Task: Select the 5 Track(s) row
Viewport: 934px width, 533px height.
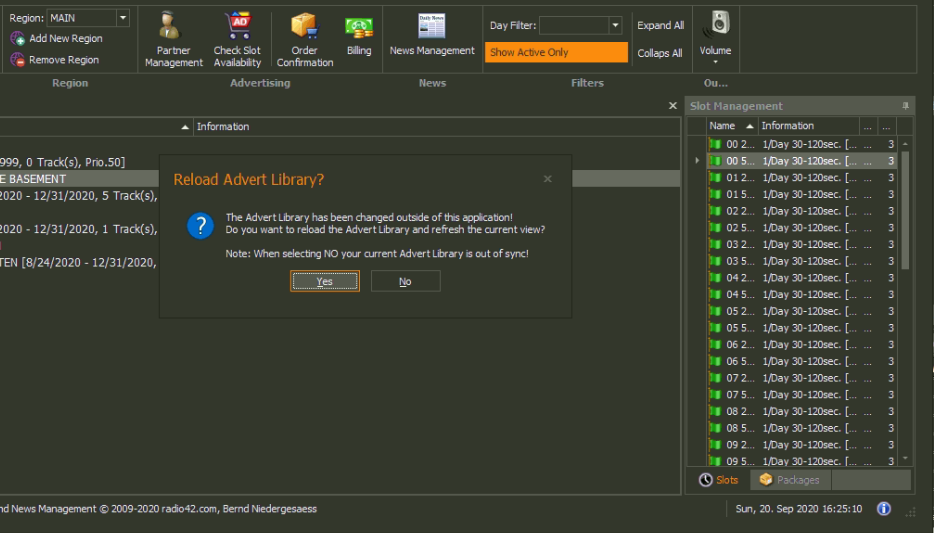Action: click(x=79, y=195)
